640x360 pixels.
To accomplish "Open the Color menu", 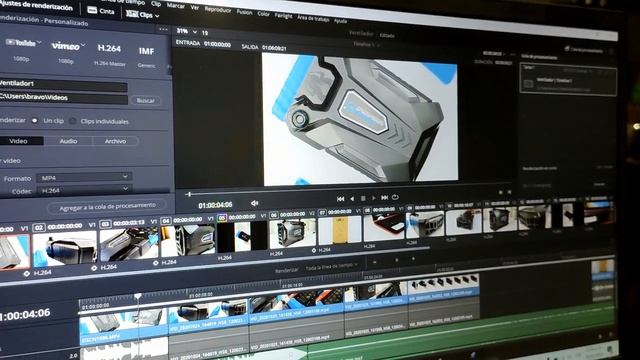I will click(263, 13).
